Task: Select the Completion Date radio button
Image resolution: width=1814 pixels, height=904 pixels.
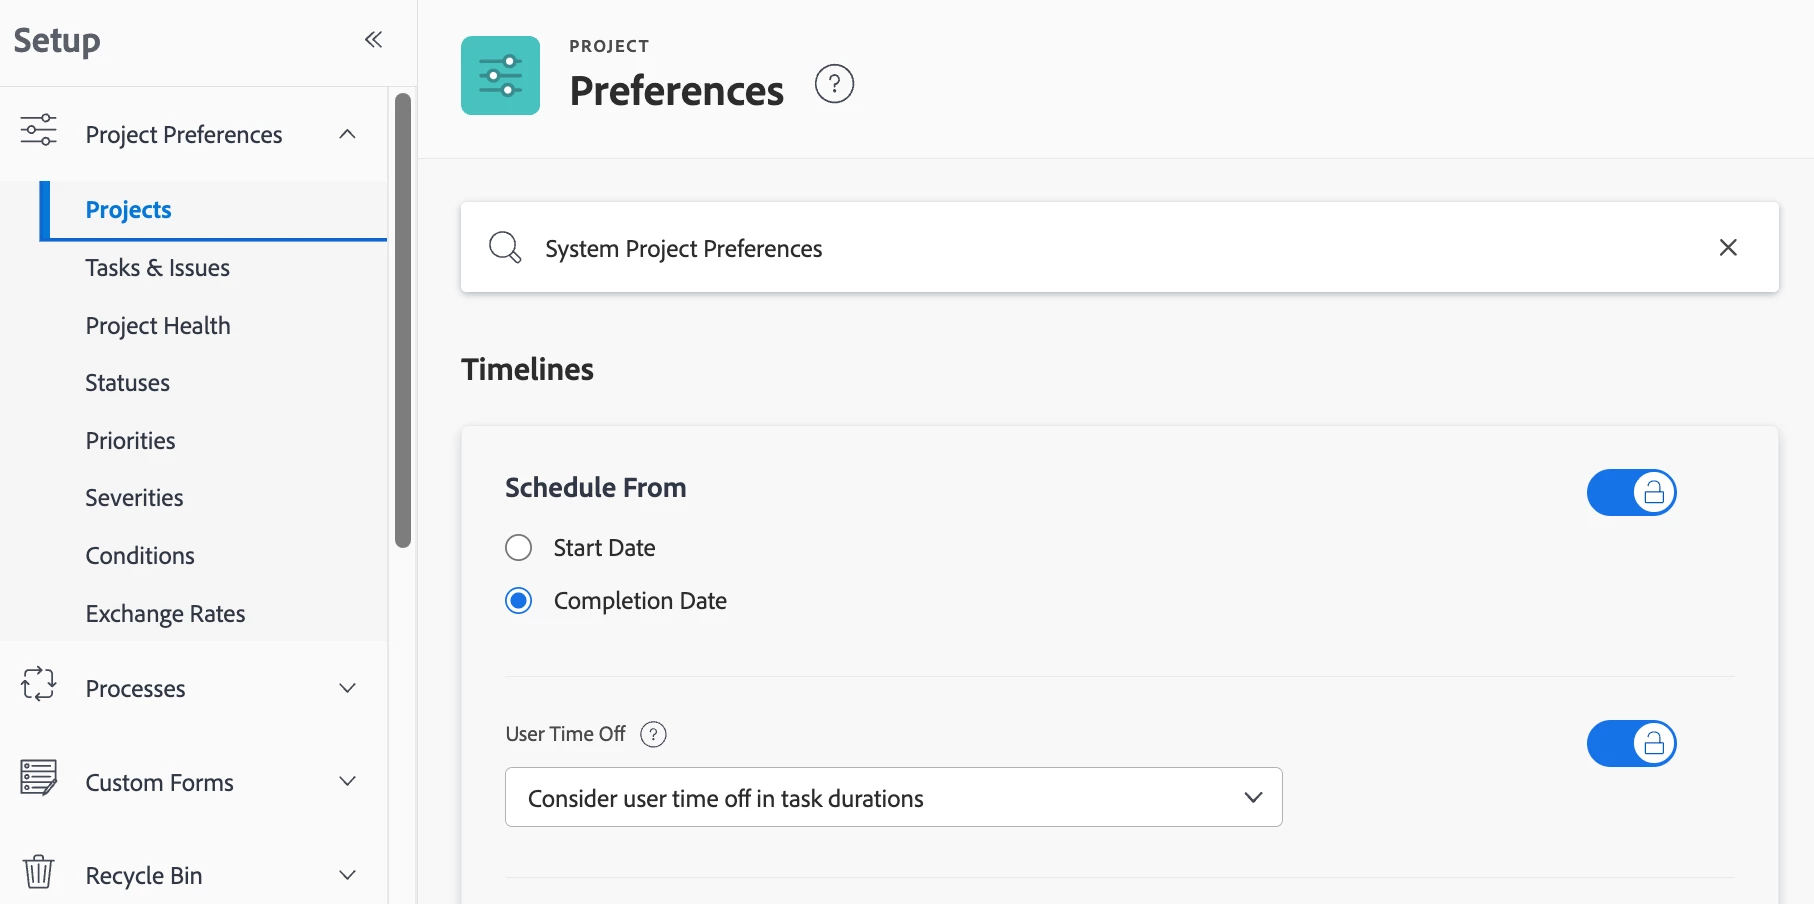Action: [518, 601]
